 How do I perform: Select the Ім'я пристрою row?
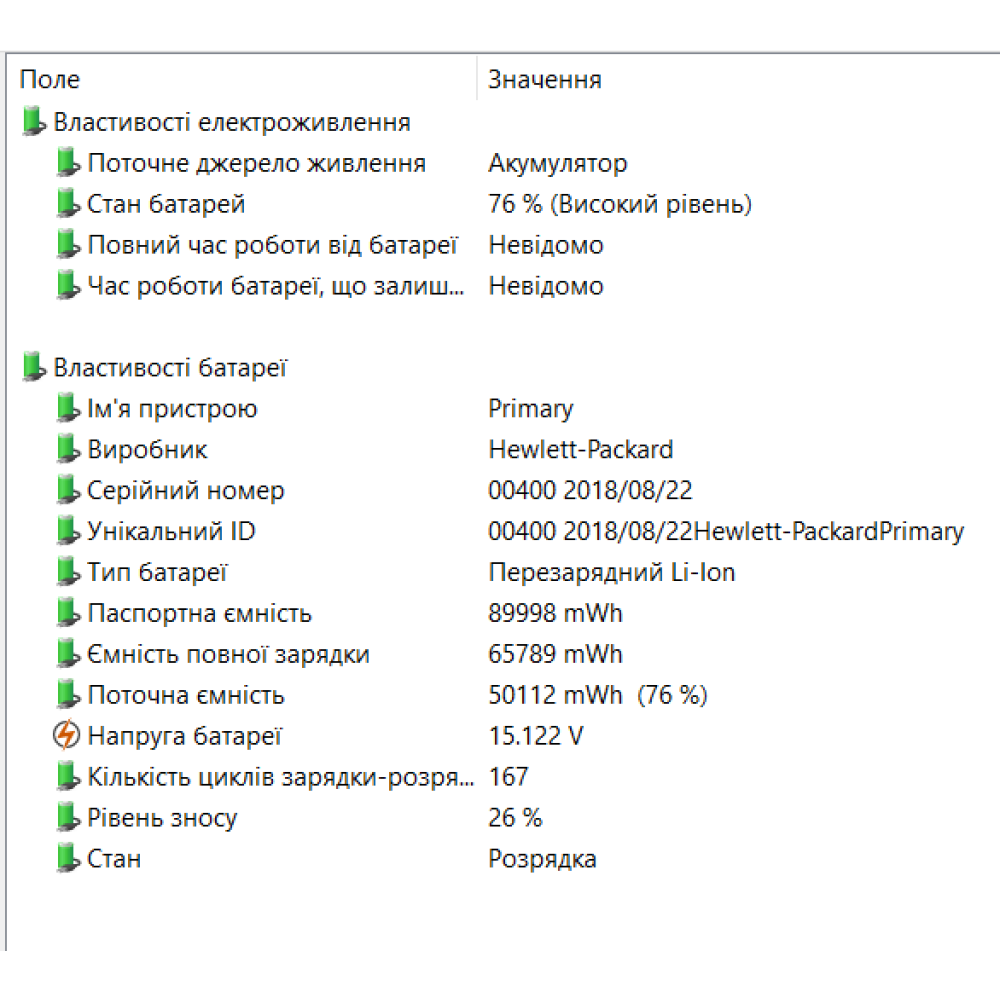click(172, 409)
